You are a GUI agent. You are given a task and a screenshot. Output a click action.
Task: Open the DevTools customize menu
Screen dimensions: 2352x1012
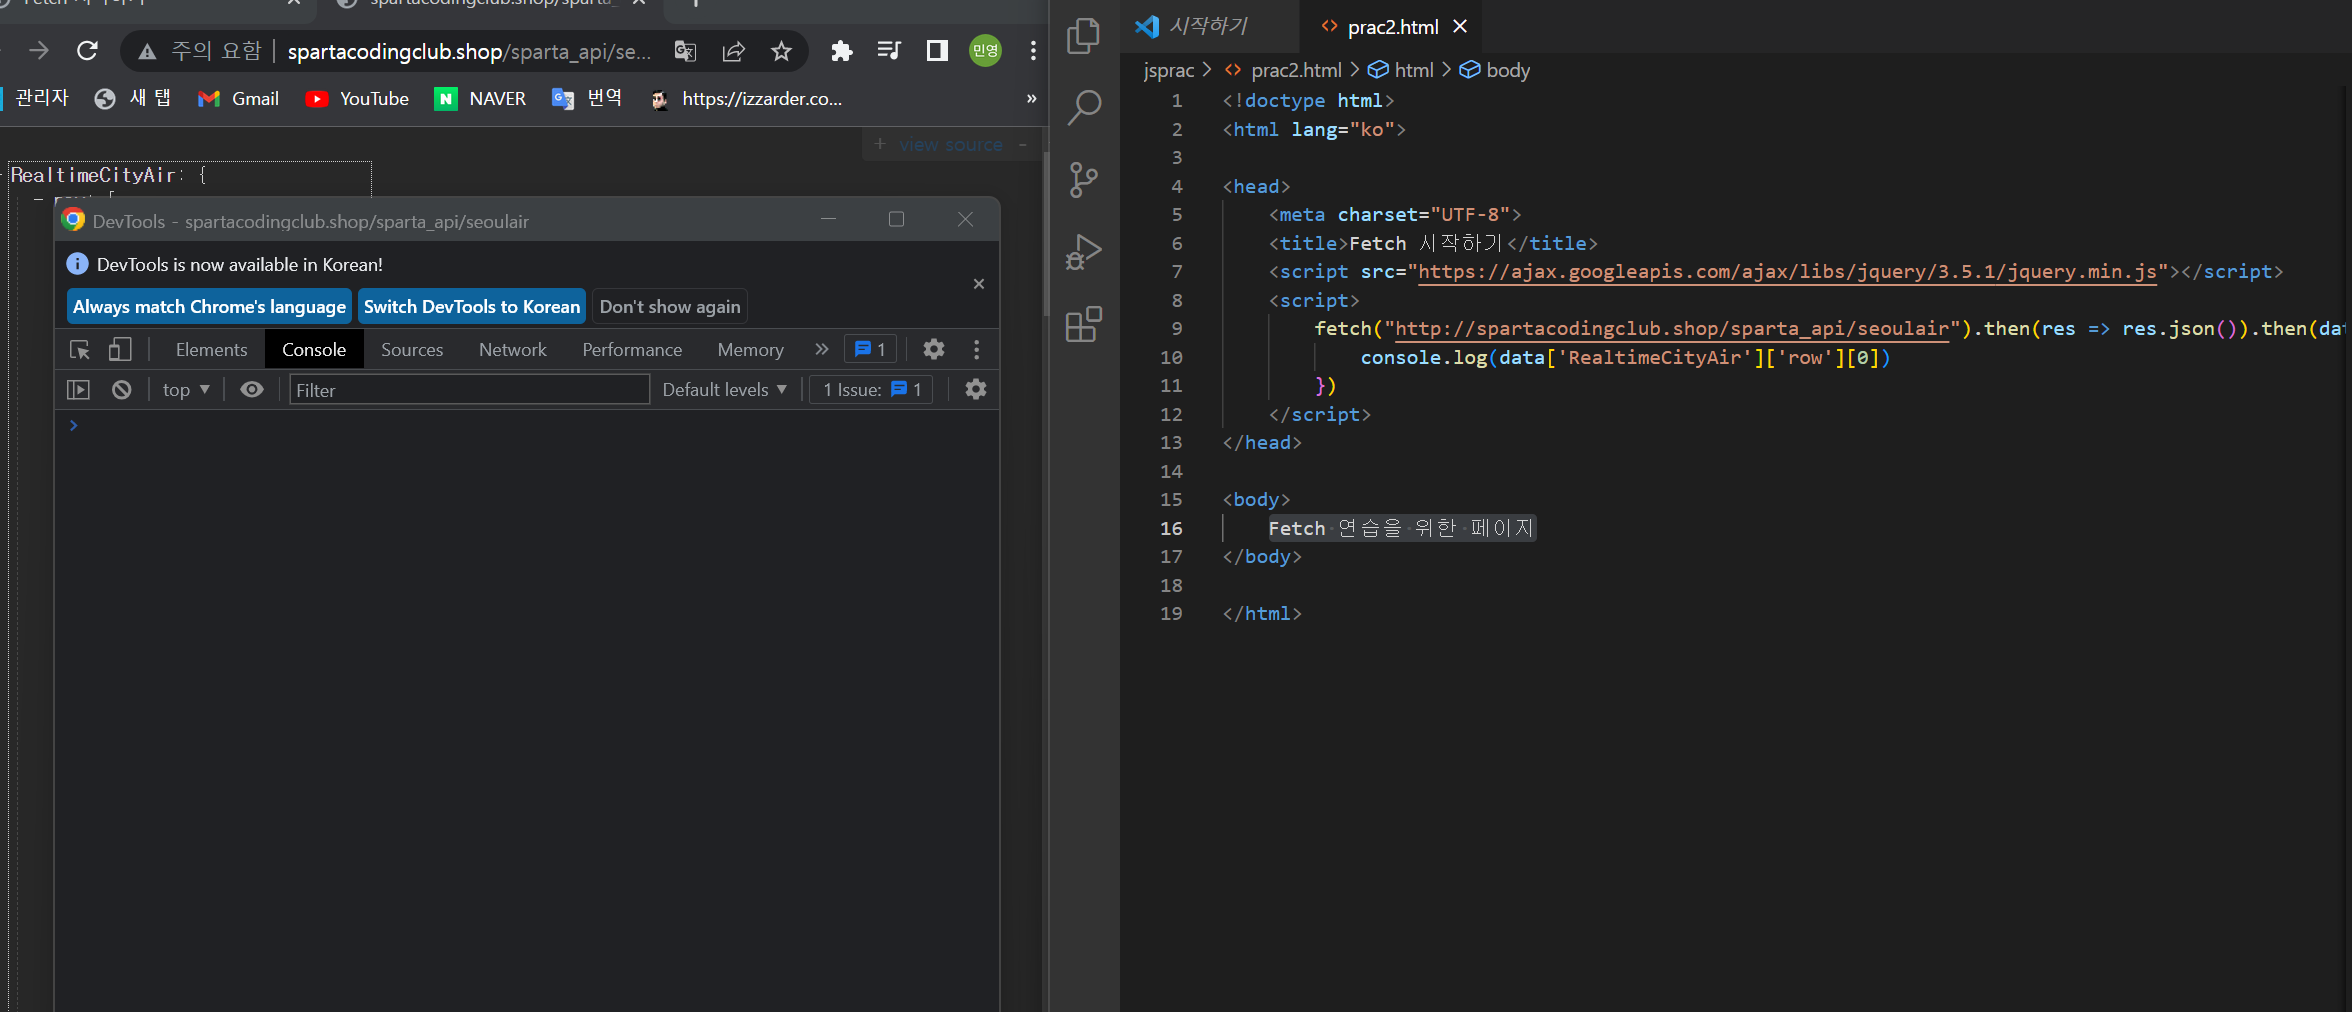pos(977,350)
